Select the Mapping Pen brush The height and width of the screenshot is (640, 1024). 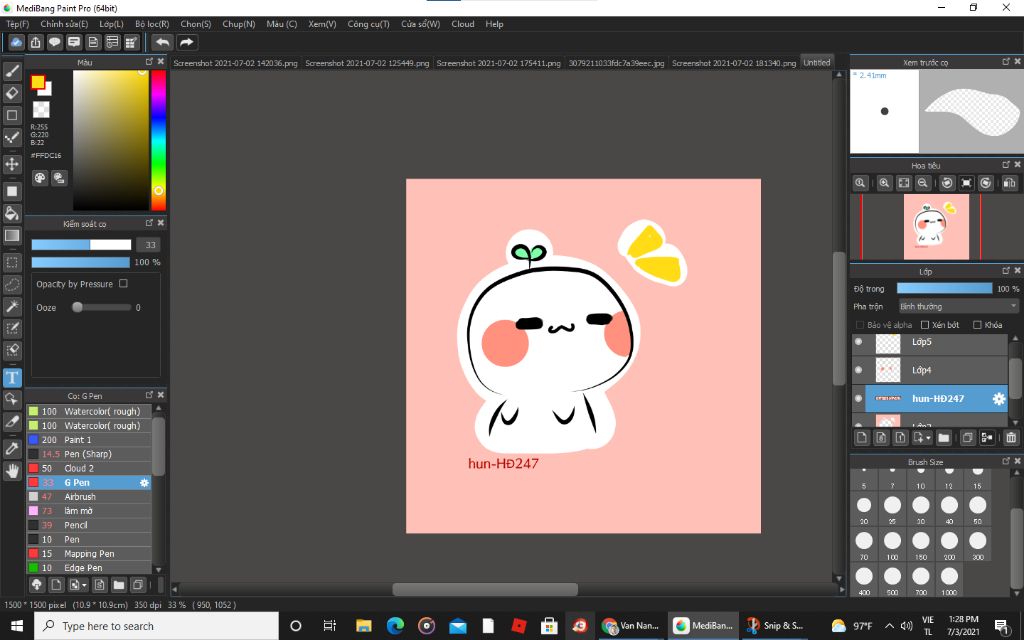(x=89, y=554)
